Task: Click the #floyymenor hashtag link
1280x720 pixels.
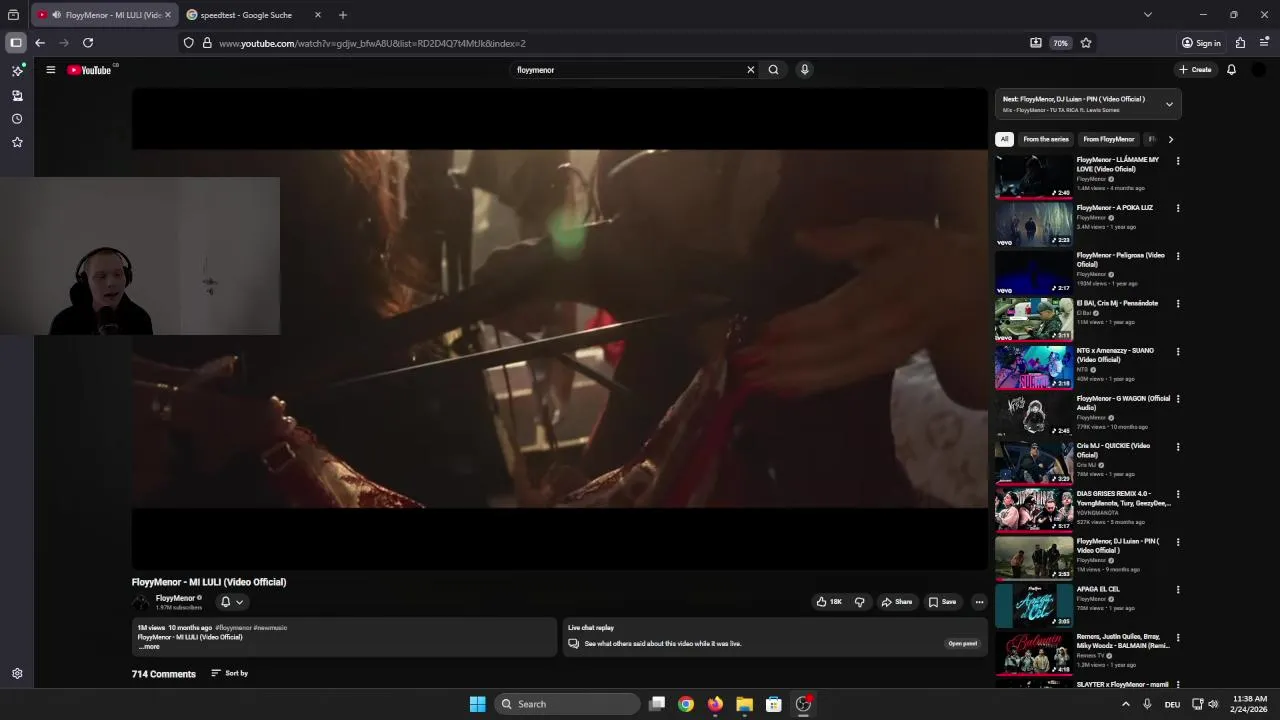Action: pyautogui.click(x=233, y=628)
